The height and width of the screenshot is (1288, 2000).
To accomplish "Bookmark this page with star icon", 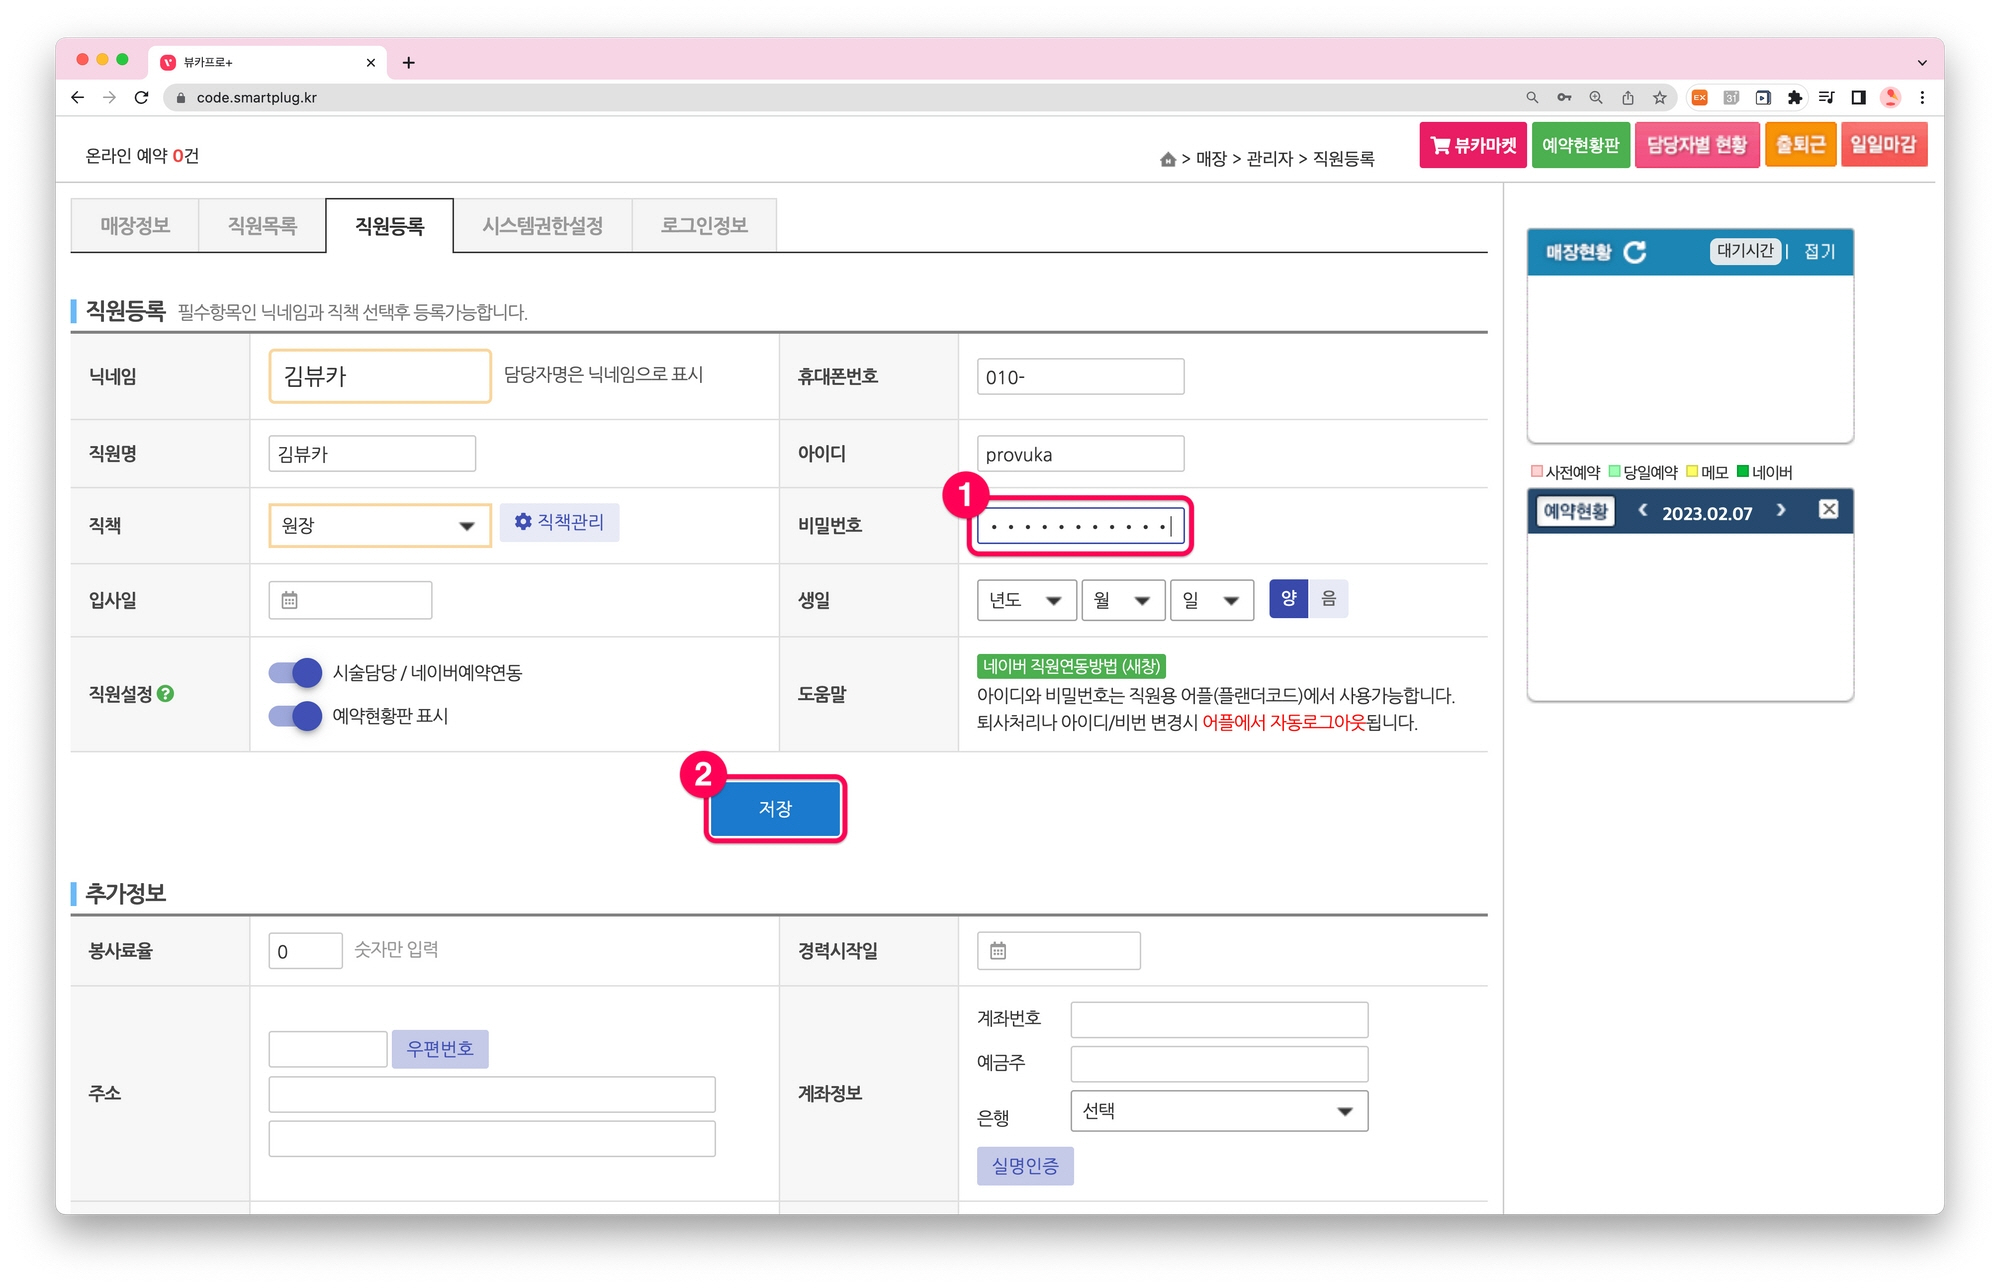I will pyautogui.click(x=1659, y=97).
